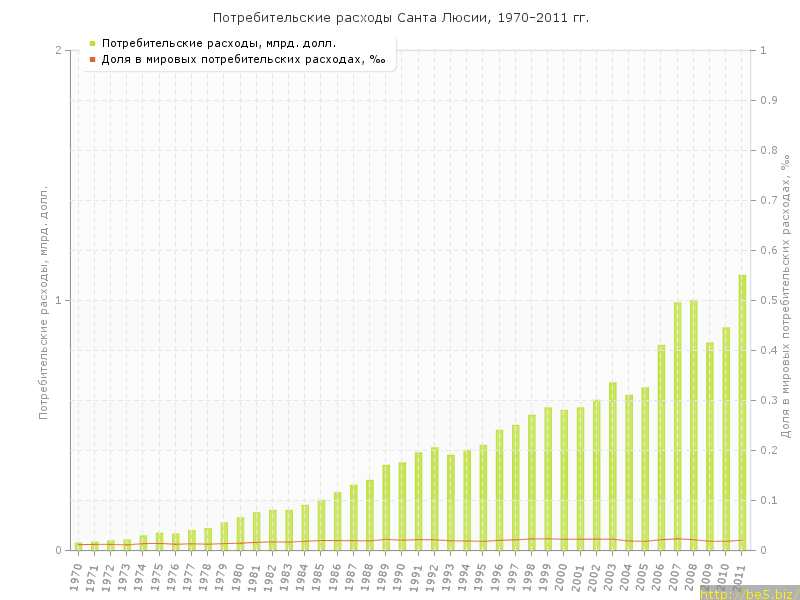Click the right axis title 'Доля в мировых потребительских расходах'
This screenshot has width=800, height=600.
pyautogui.click(x=785, y=296)
